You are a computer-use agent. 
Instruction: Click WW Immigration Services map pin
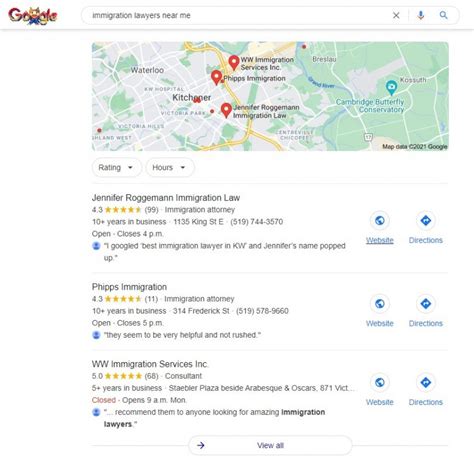(x=234, y=62)
